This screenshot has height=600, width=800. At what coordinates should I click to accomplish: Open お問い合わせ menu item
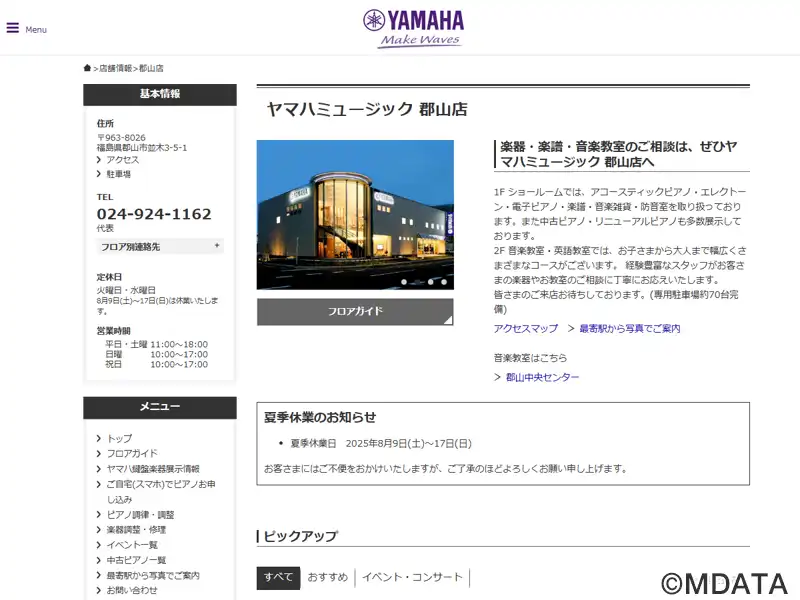coord(132,590)
